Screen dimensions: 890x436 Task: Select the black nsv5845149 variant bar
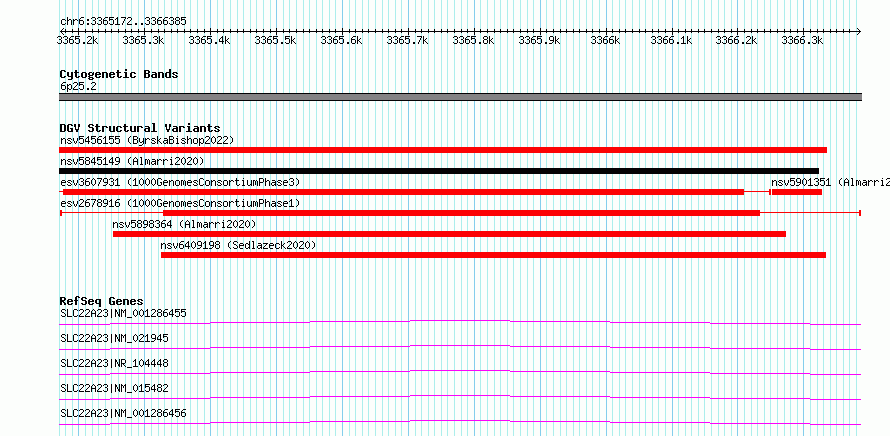[x=439, y=171]
